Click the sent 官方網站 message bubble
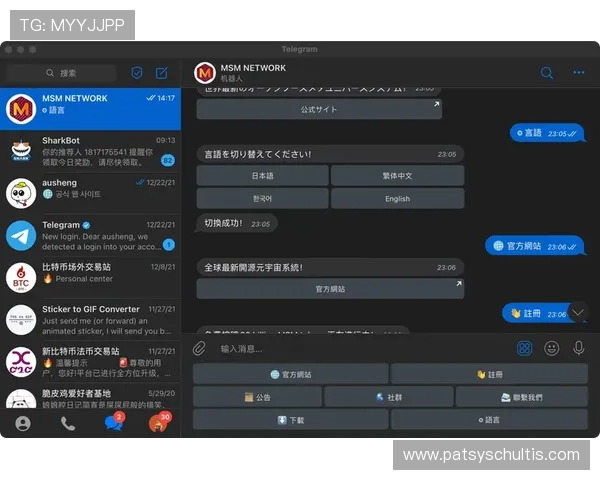Image resolution: width=600 pixels, height=480 pixels. (x=535, y=246)
